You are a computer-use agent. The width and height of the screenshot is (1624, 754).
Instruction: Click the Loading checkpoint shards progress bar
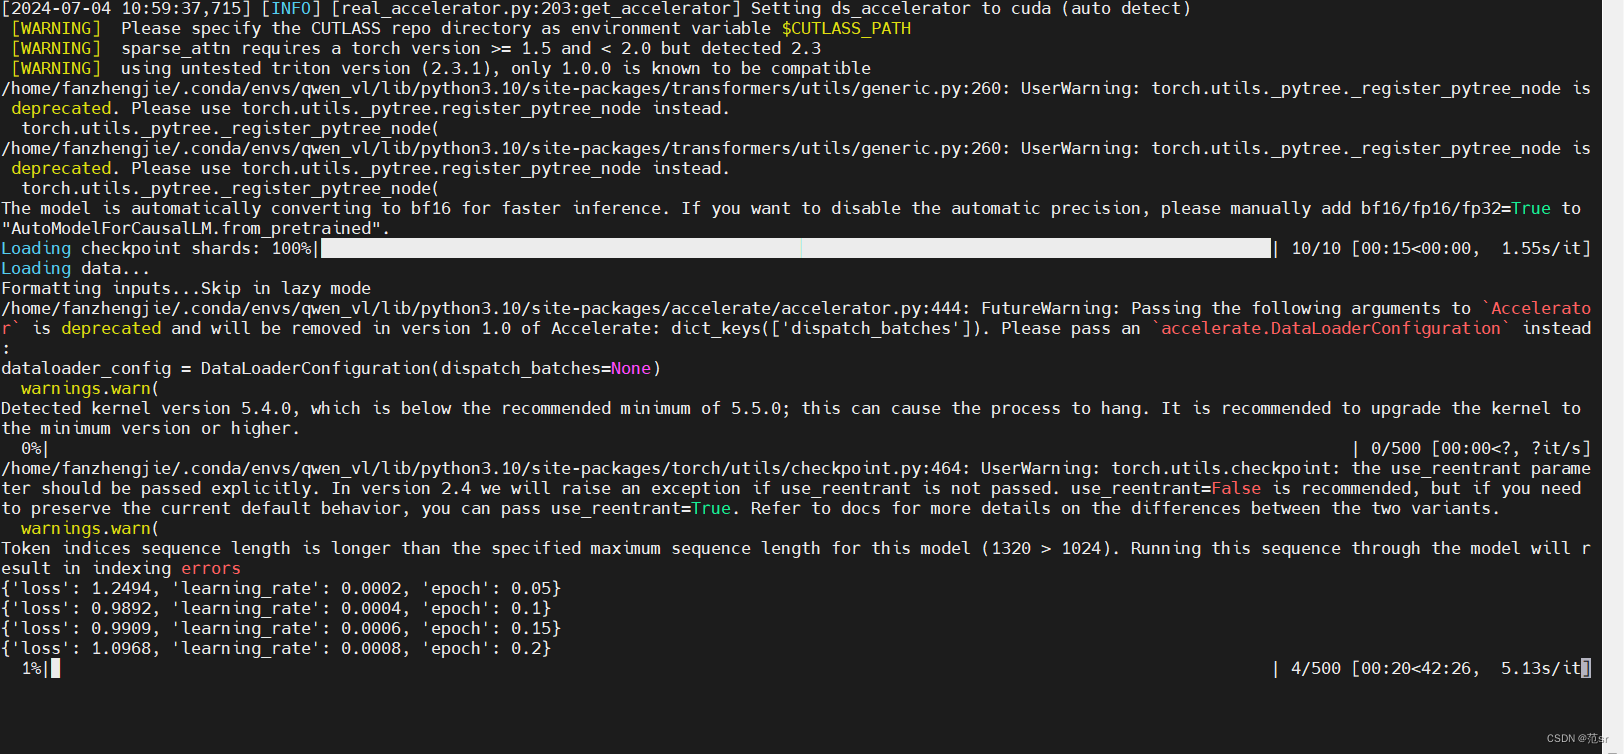(x=796, y=248)
